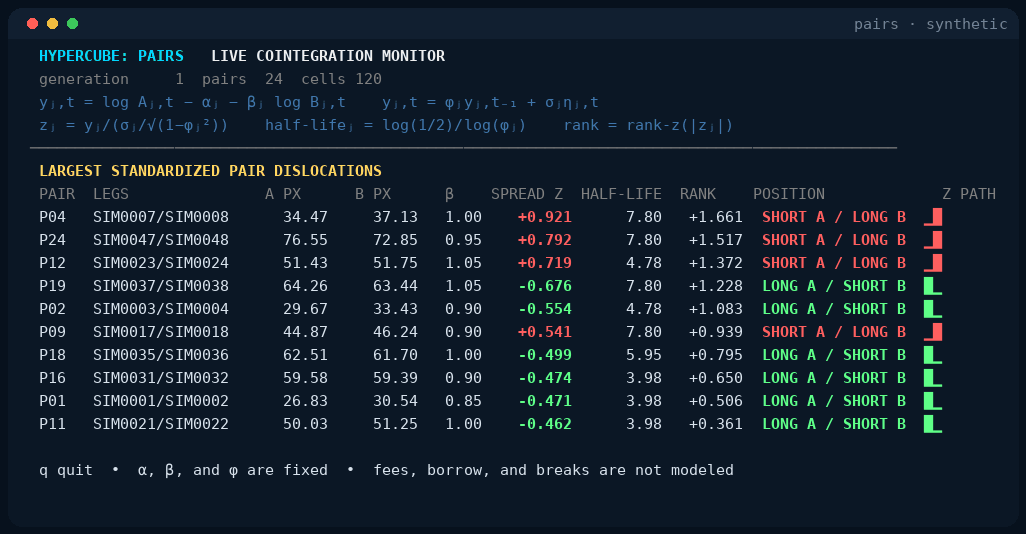Click the Z path sparkline for P12

tap(933, 263)
